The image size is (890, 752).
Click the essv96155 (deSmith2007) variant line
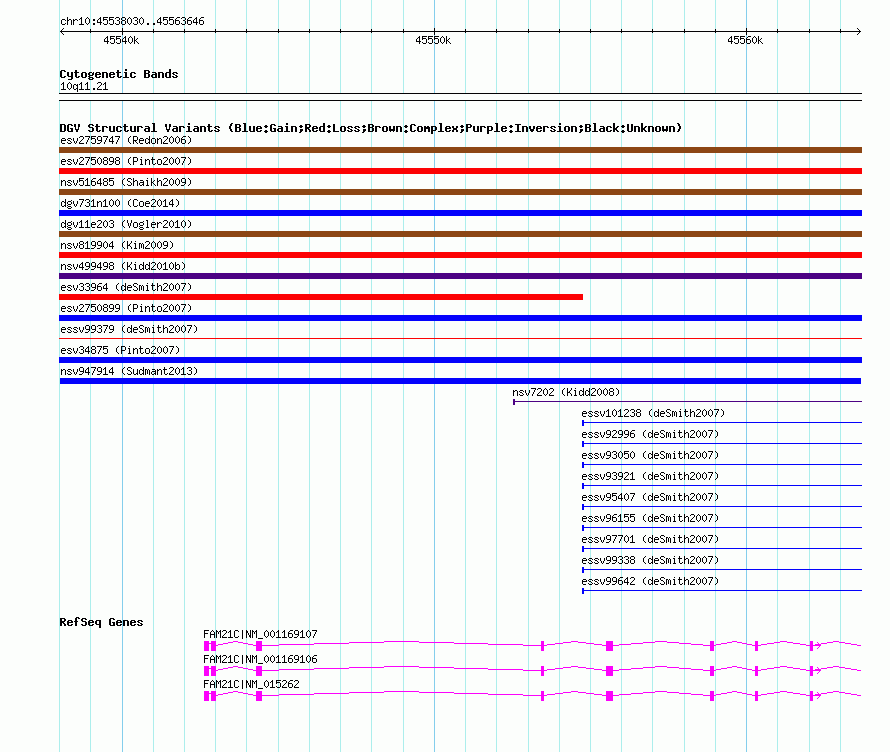point(722,528)
